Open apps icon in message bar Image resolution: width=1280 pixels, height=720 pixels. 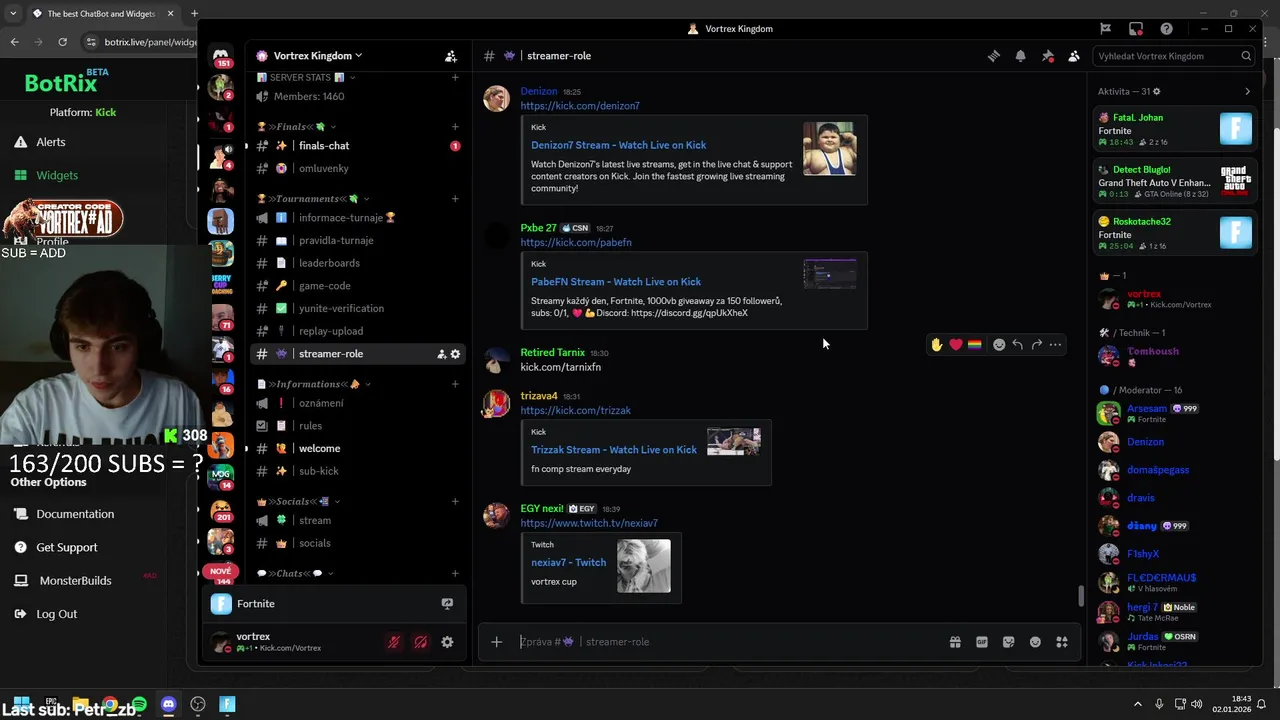[1062, 642]
